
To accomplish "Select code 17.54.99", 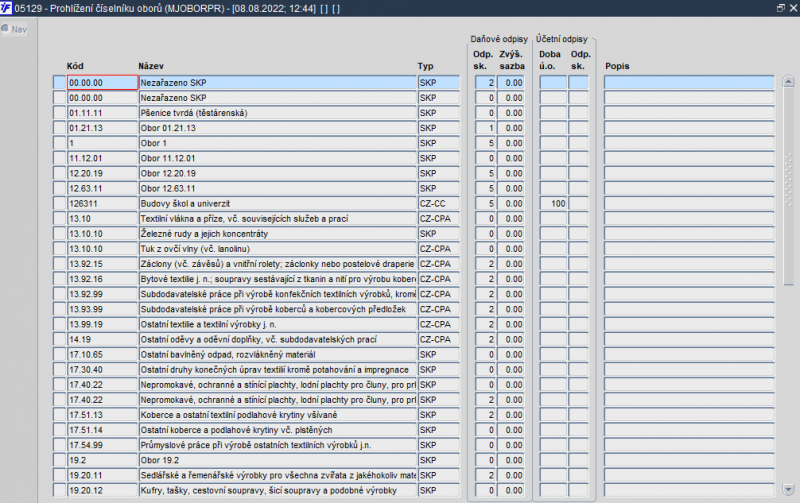I will click(102, 445).
